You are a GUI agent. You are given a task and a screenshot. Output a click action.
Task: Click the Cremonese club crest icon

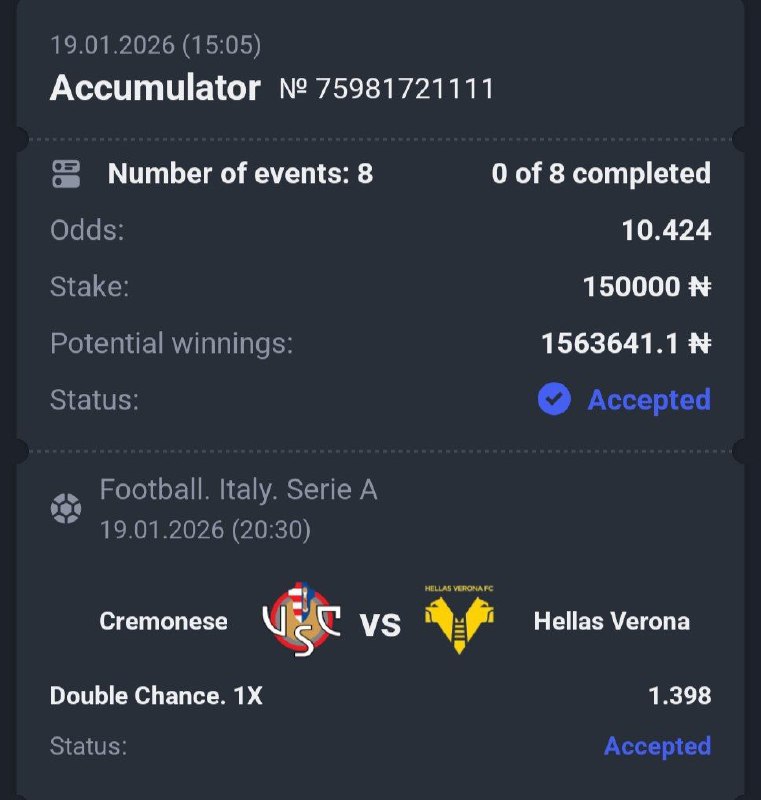point(301,622)
